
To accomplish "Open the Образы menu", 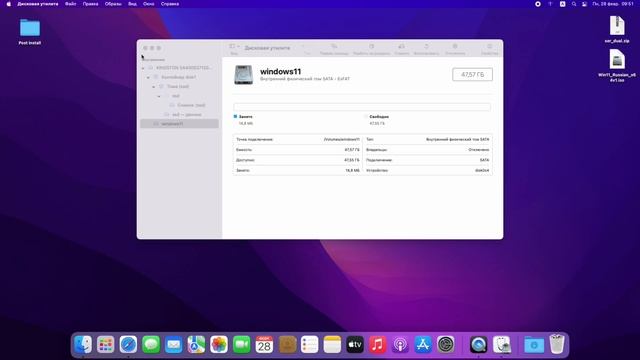I will click(x=113, y=4).
